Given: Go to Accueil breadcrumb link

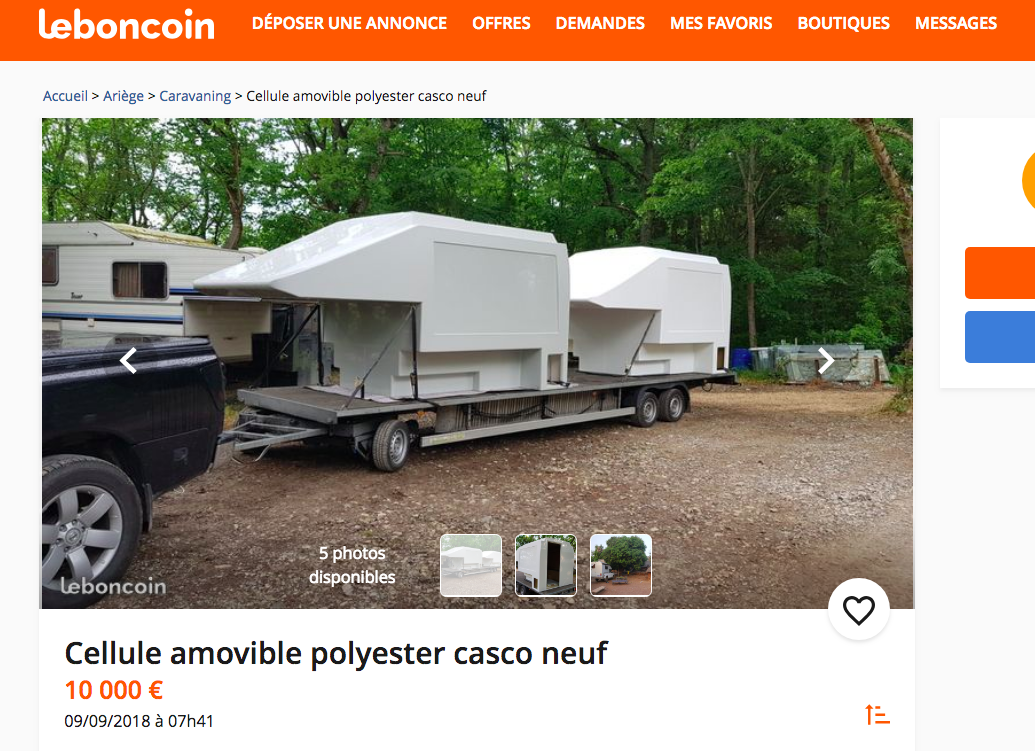Looking at the screenshot, I should [65, 96].
